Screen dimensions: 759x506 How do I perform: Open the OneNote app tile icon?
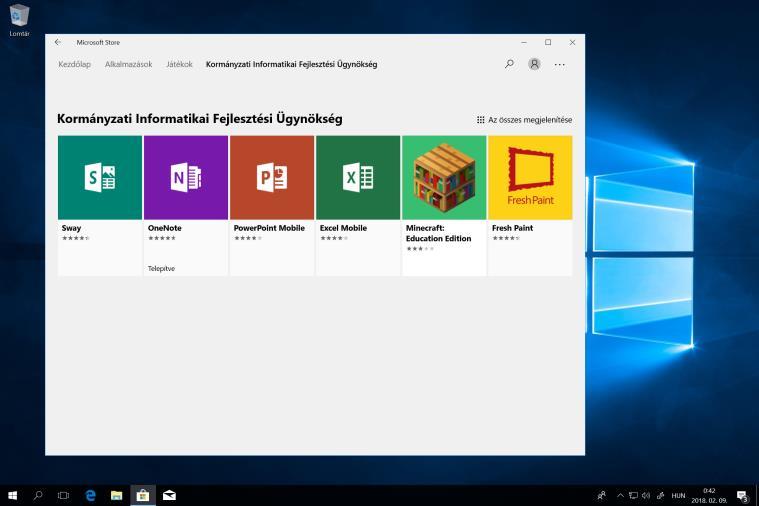[x=186, y=177]
